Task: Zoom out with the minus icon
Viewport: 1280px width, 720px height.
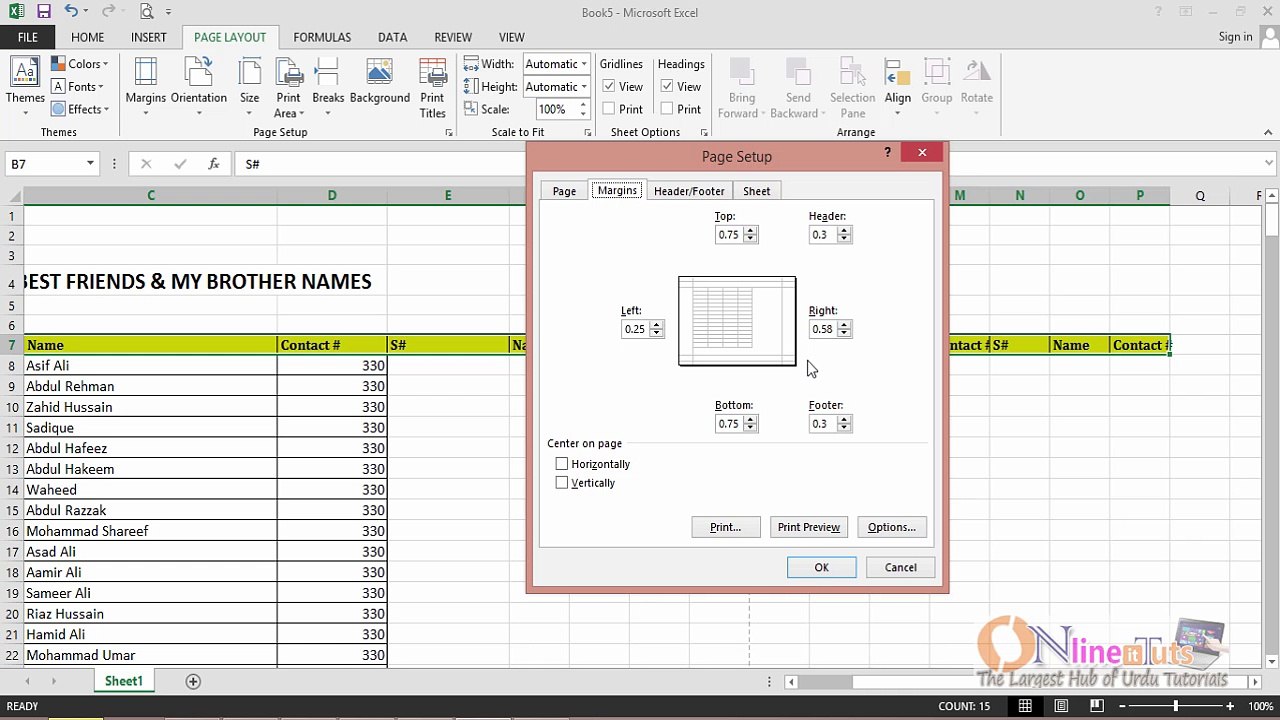Action: coord(1125,706)
